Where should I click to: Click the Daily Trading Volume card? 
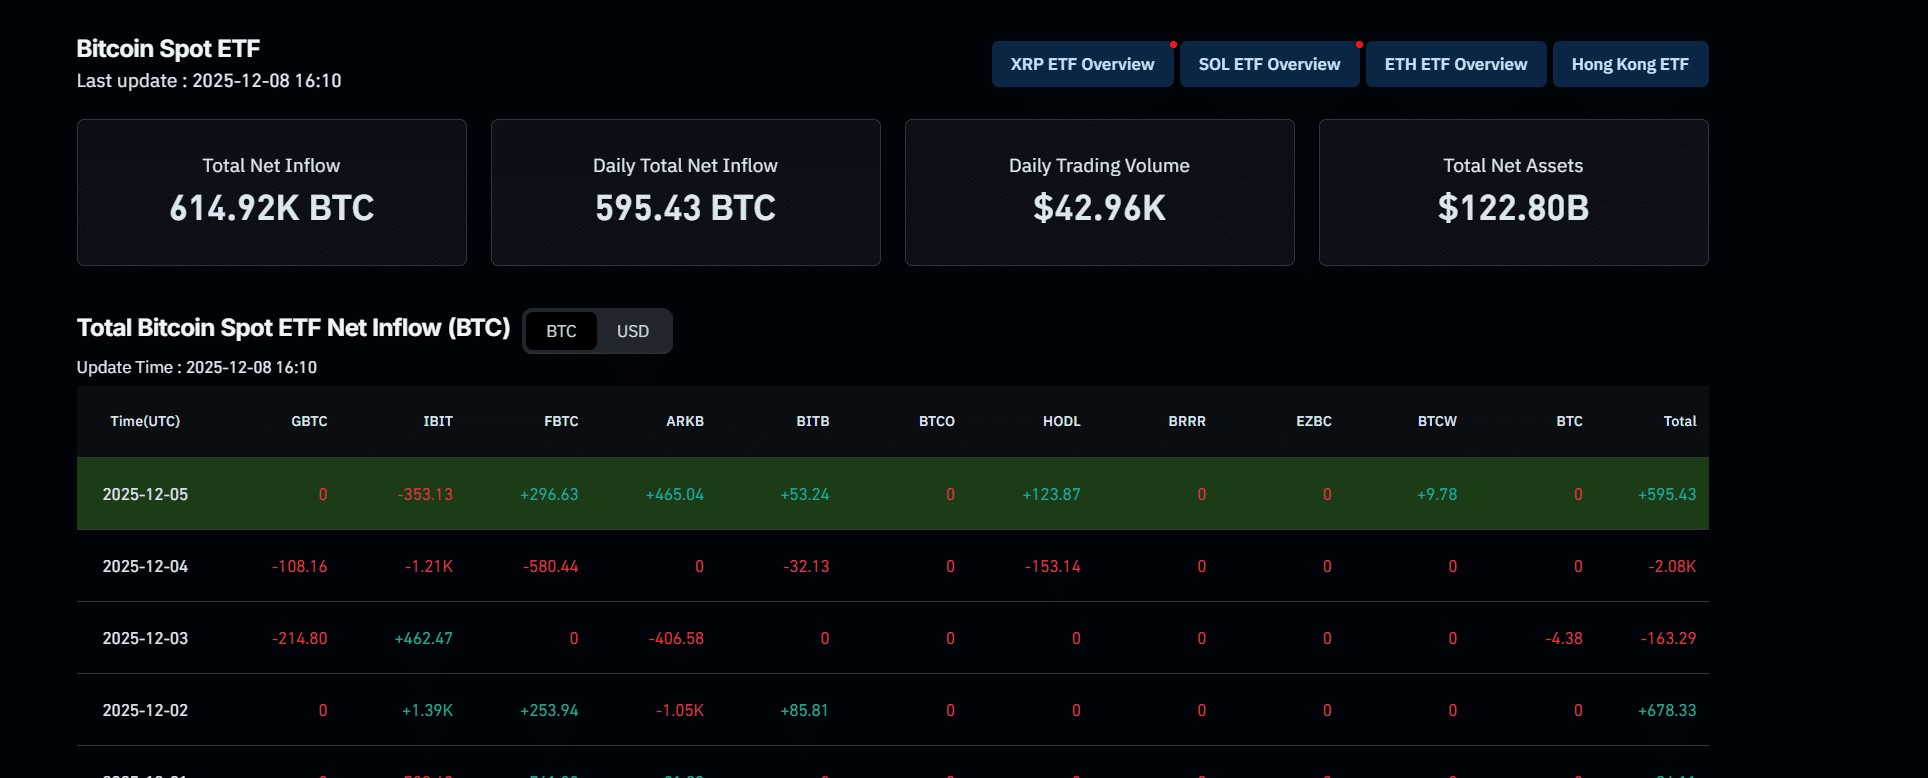1100,192
